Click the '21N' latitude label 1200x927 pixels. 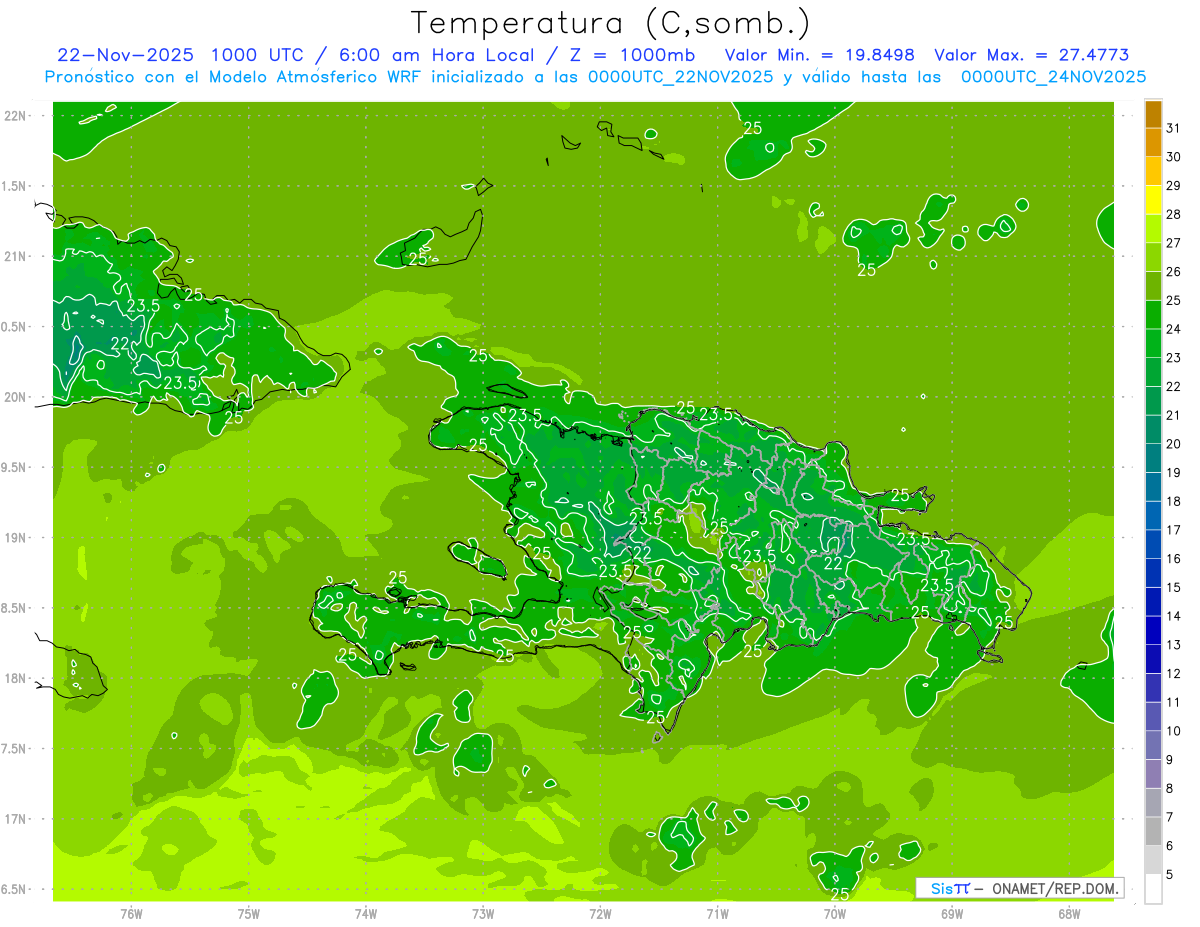(15, 256)
